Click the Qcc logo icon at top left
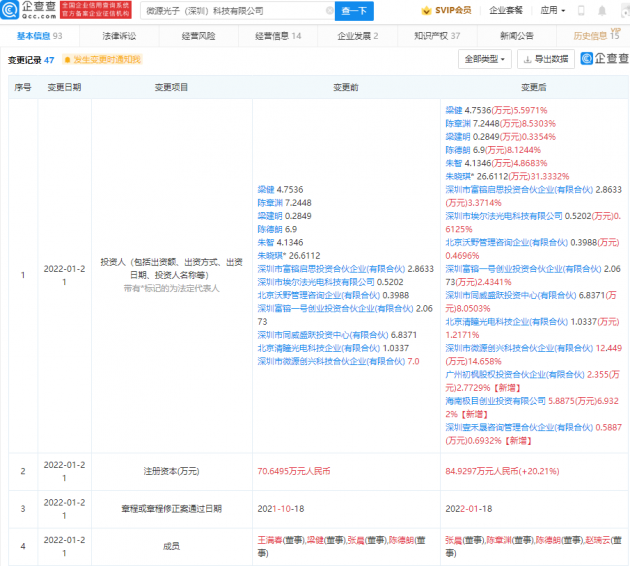This screenshot has width=630, height=566. coord(10,10)
